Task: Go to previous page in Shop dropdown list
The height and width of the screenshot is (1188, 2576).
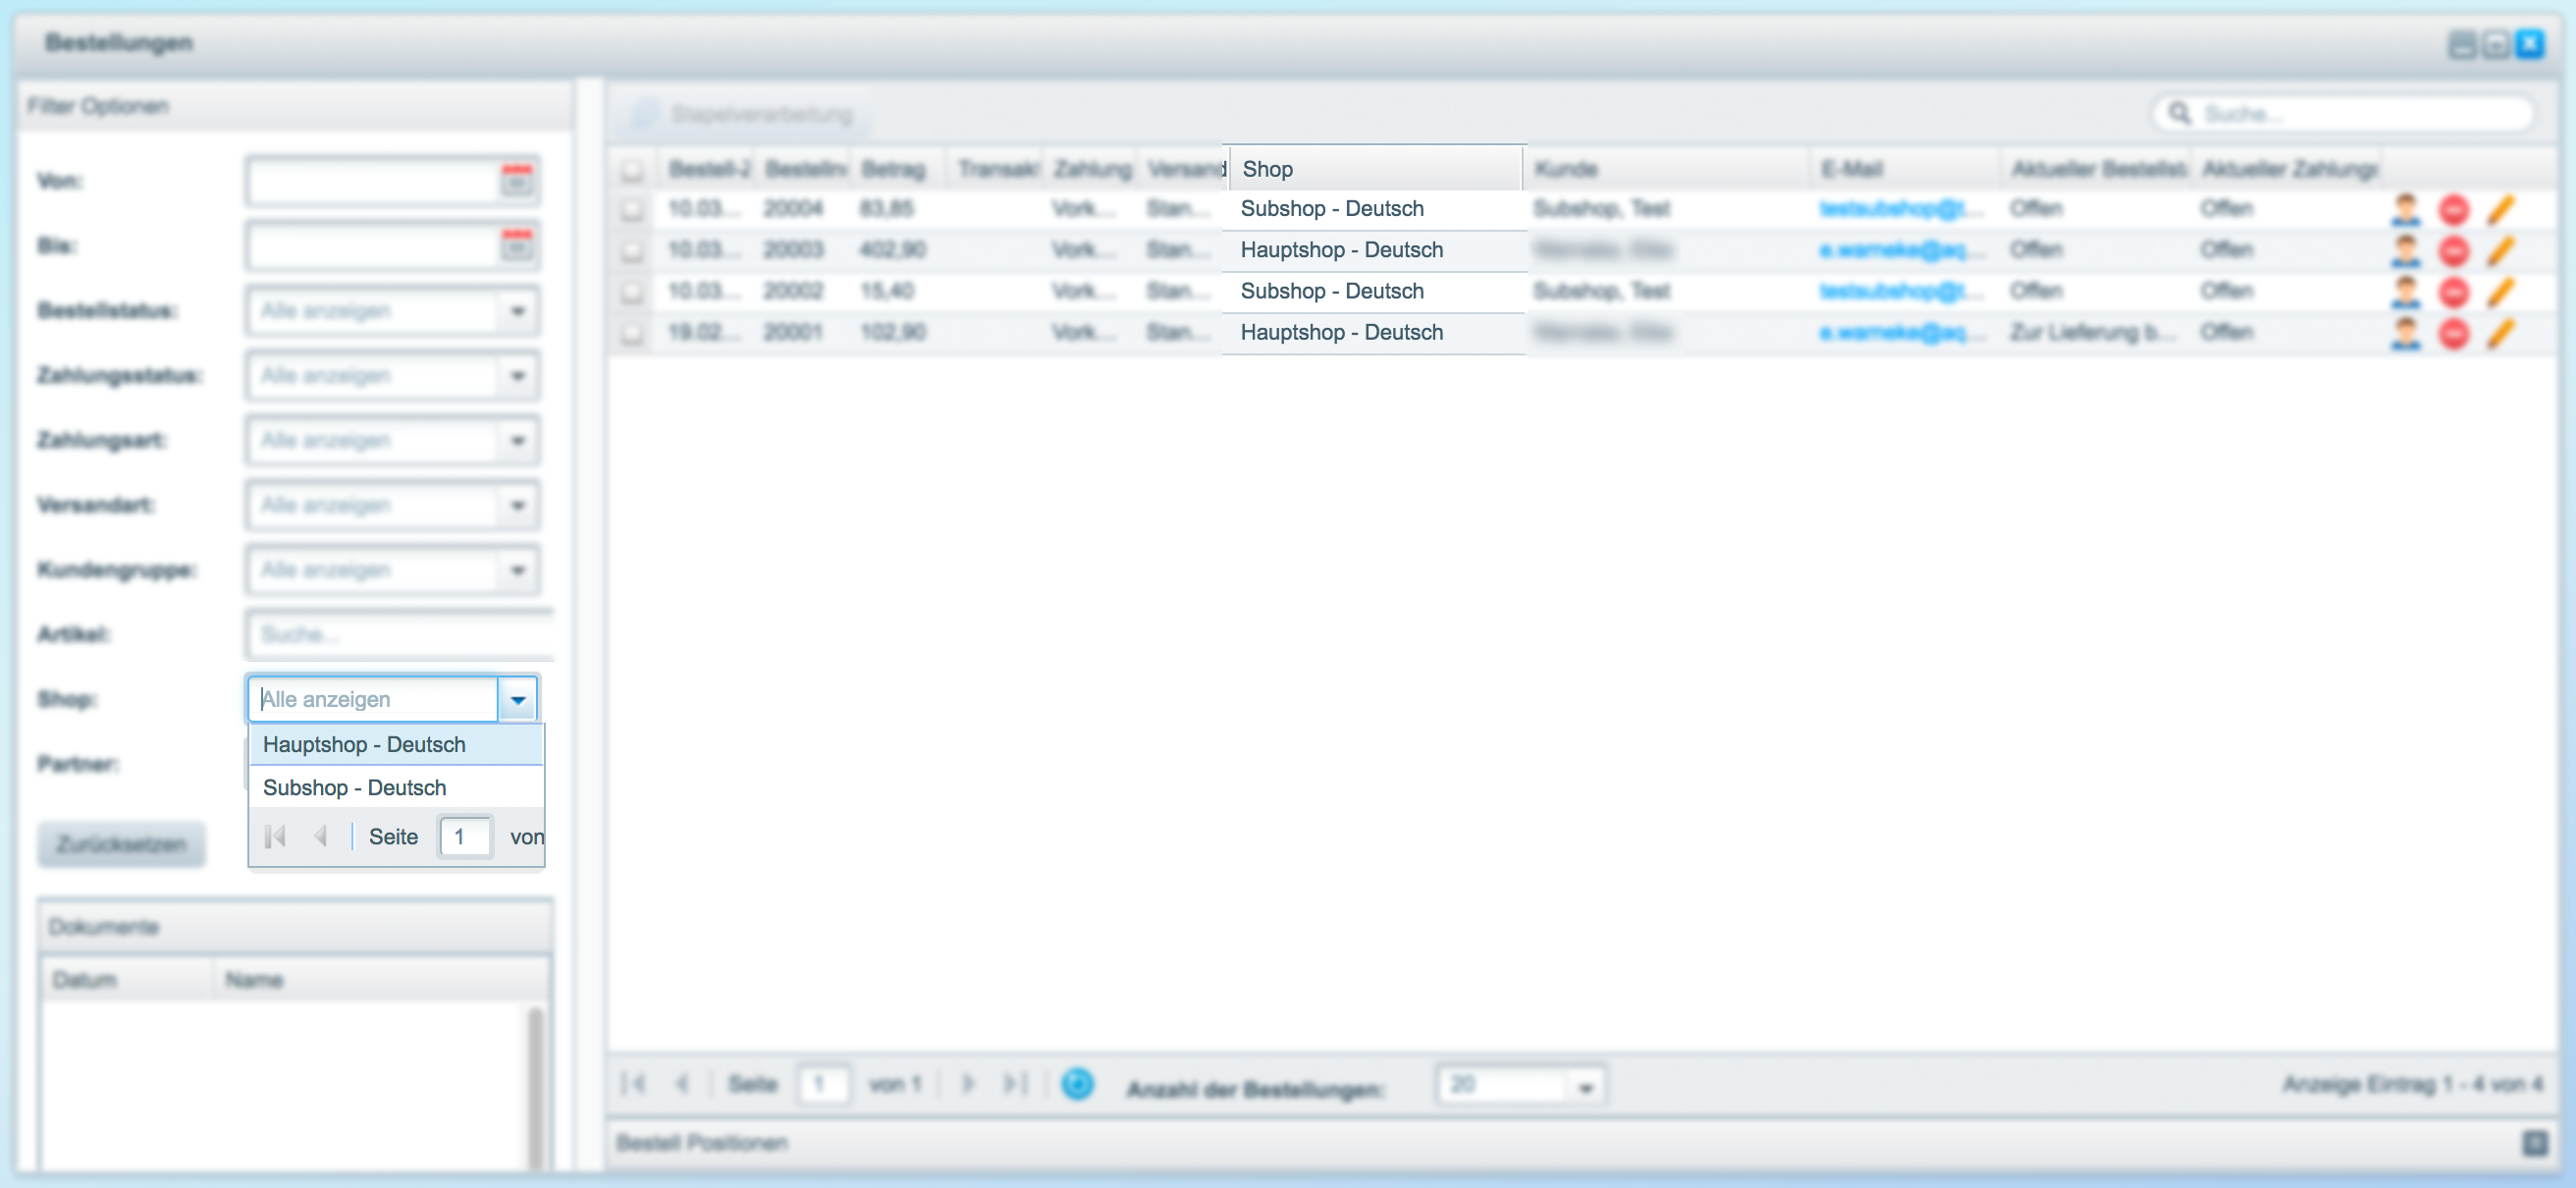Action: [321, 836]
